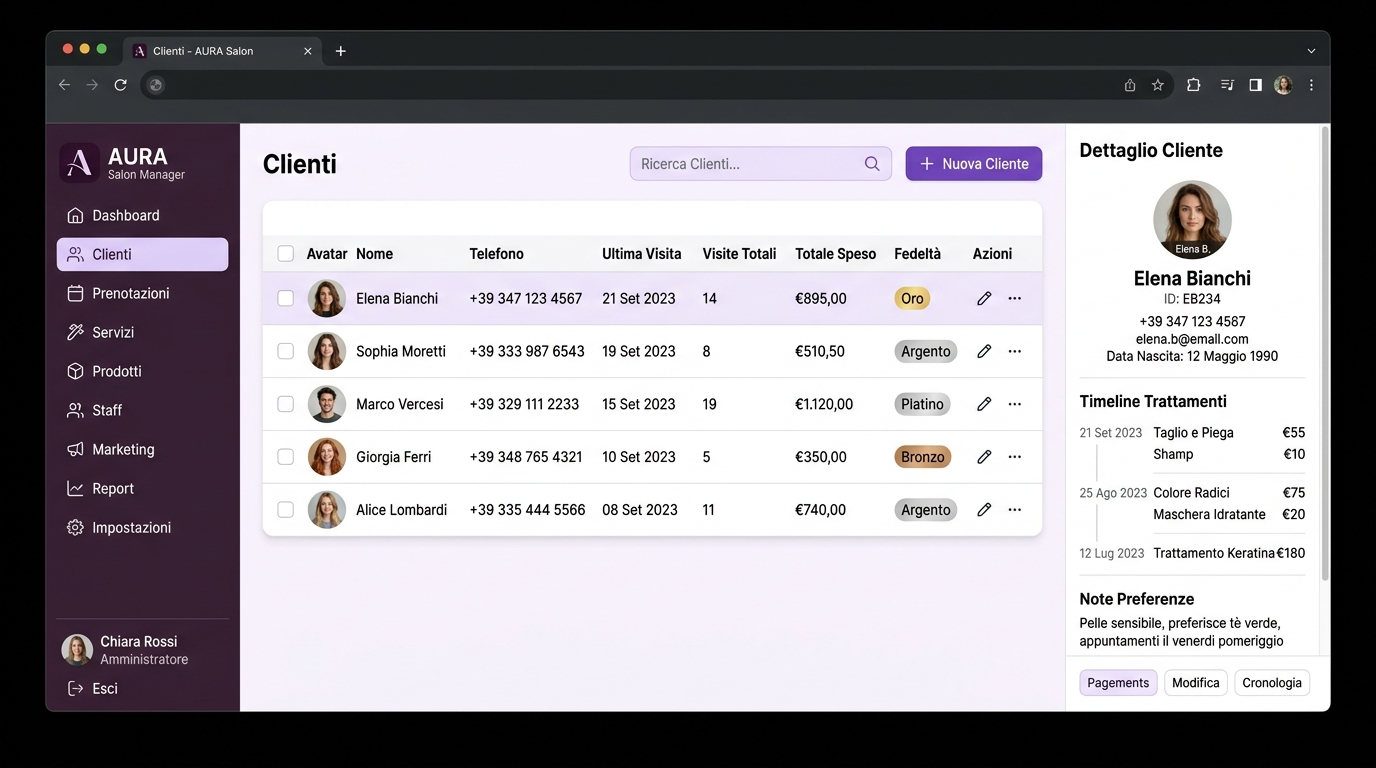The height and width of the screenshot is (768, 1376).
Task: Go to Prenotazioni section
Action: click(x=142, y=293)
